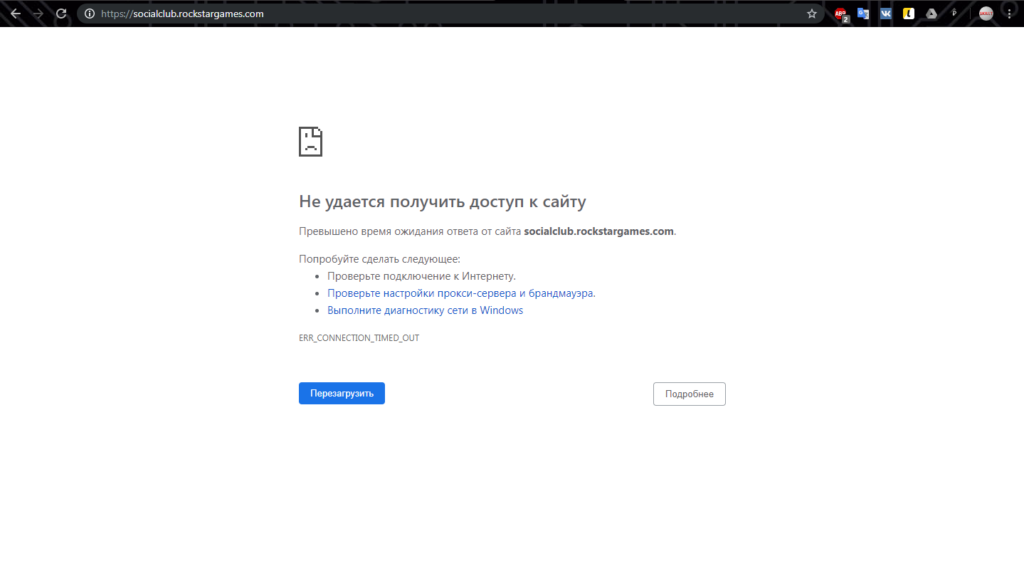The width and height of the screenshot is (1024, 588).
Task: Click the text Проверьте подключение к Интернету
Action: click(421, 276)
